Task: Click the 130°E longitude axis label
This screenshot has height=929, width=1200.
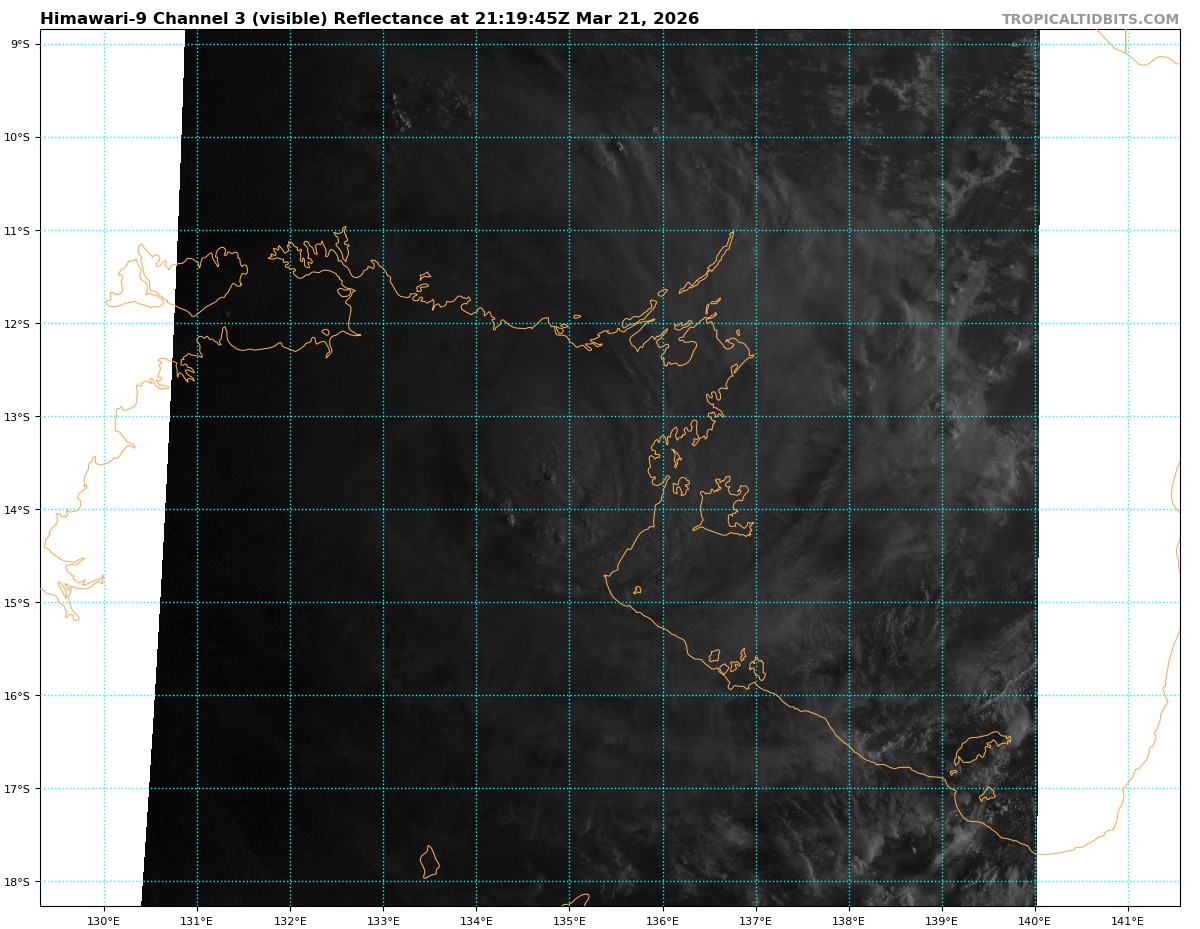Action: (104, 921)
